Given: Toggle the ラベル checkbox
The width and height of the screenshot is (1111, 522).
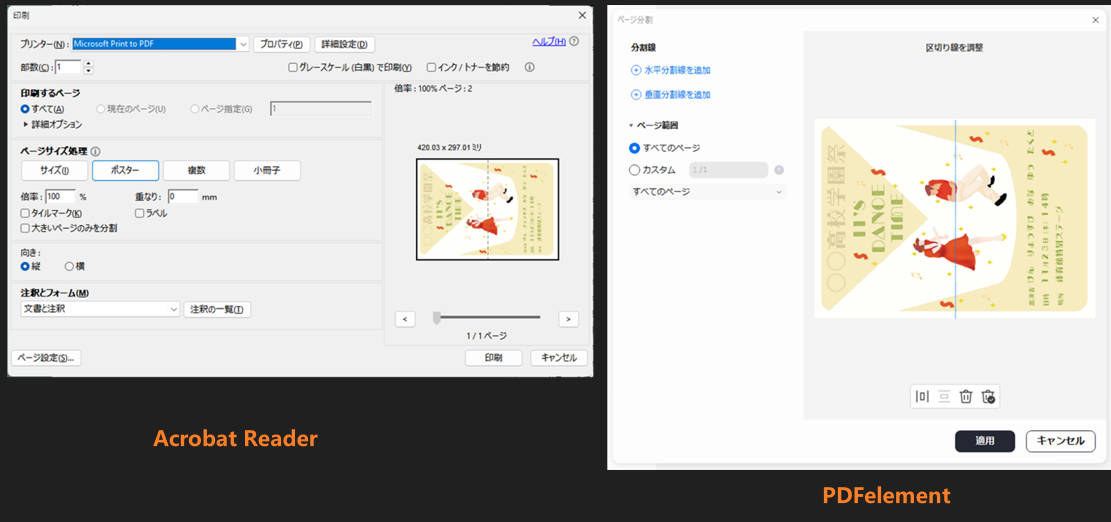Looking at the screenshot, I should point(140,213).
